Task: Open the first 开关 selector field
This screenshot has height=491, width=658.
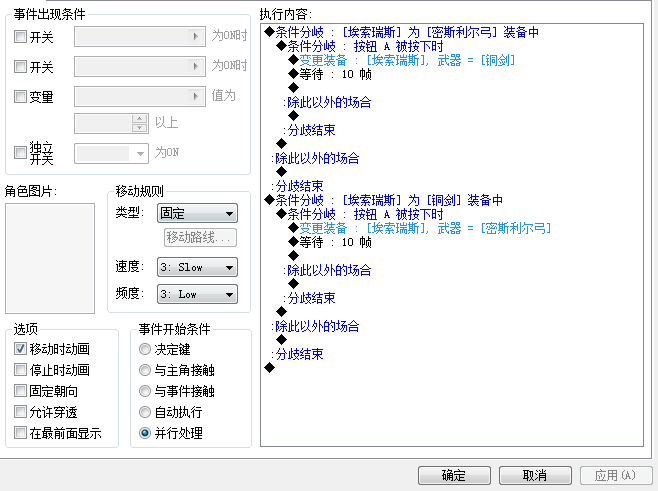Action: point(140,37)
